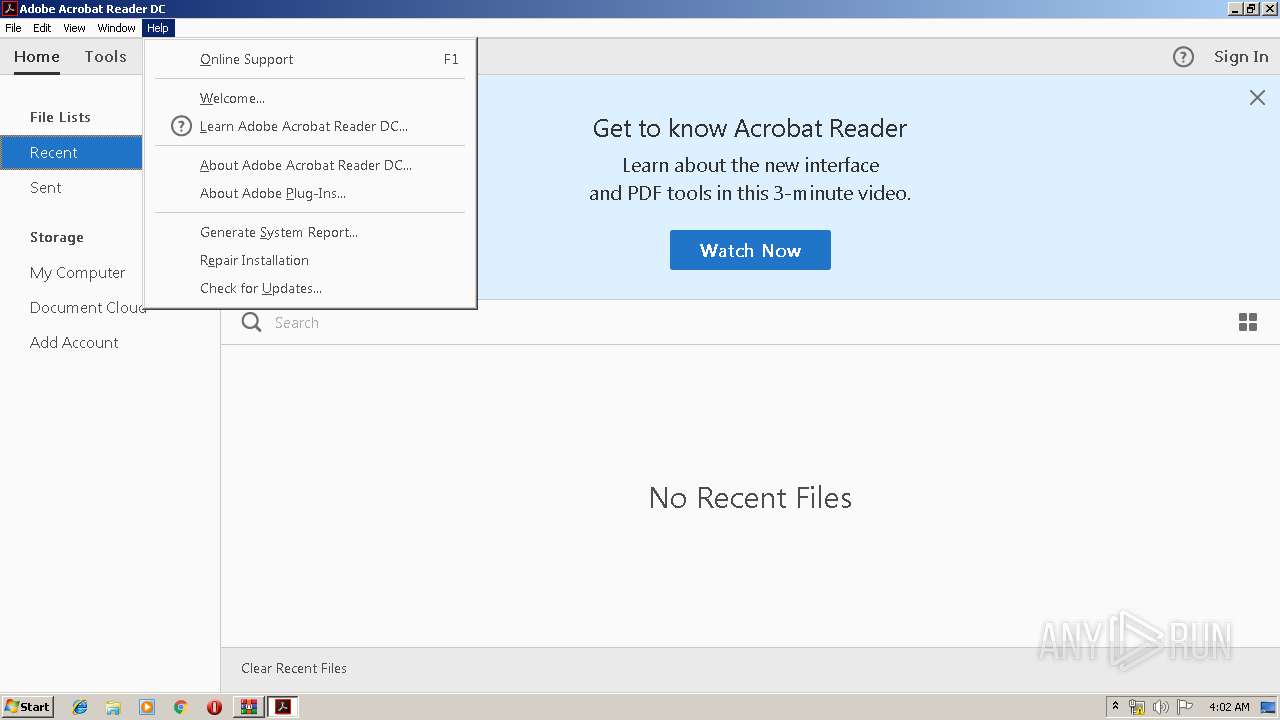Select Learn Adobe Acrobat Reader DC... menu item
Screen dimensions: 1280x720
pos(310,126)
